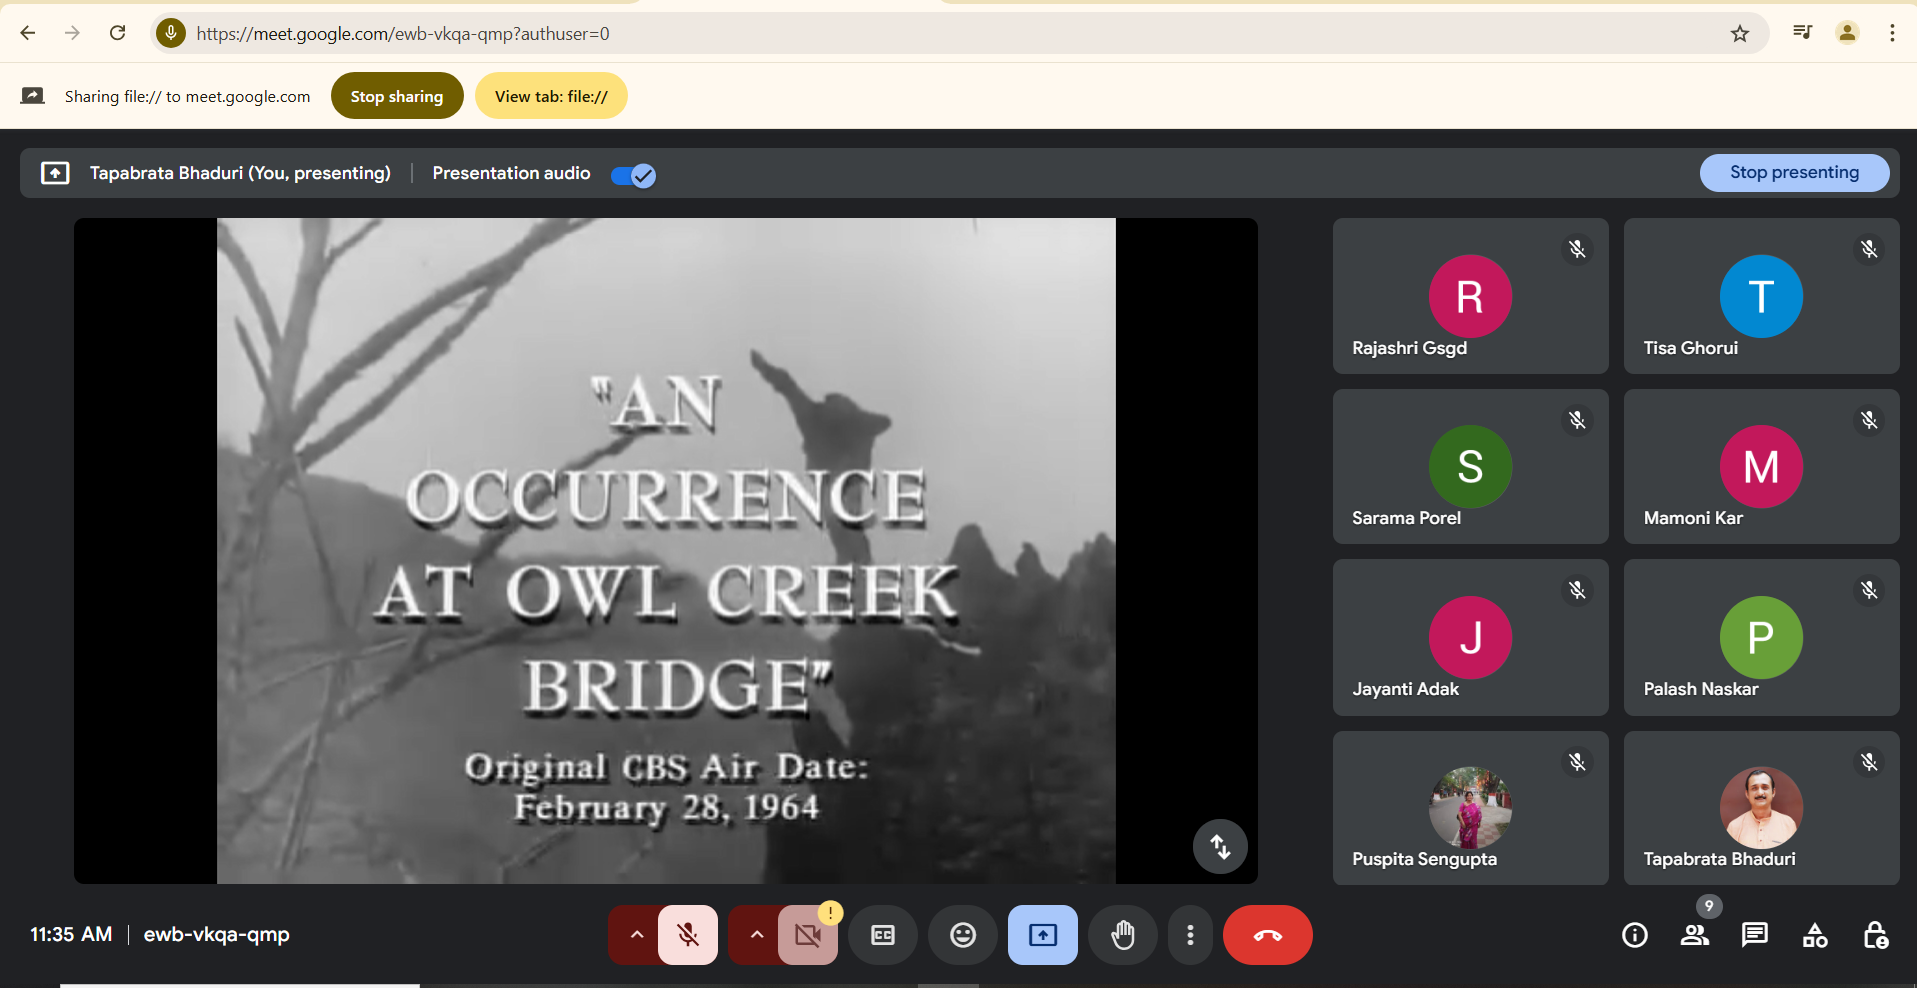Select Rajashri Gsgd participant tile
Screen dimensions: 1917x988
1470,296
